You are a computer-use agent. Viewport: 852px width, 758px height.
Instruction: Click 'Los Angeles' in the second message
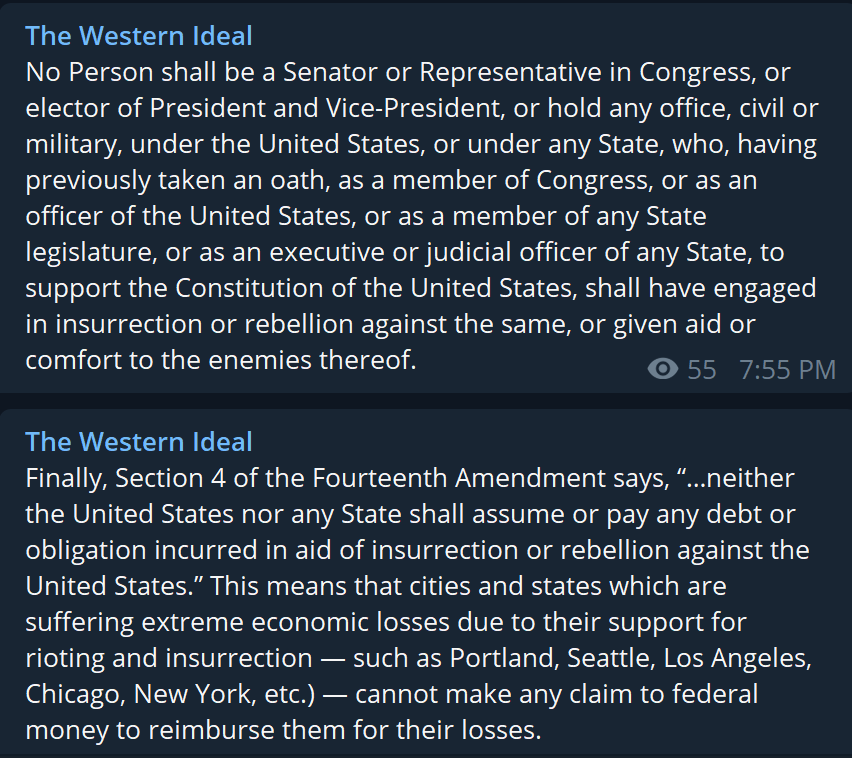pyautogui.click(x=737, y=659)
